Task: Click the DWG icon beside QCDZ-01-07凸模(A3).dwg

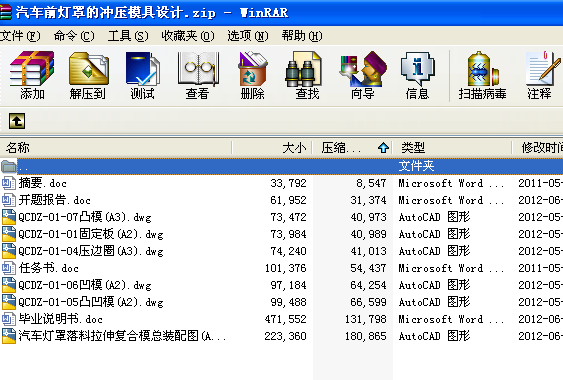Action: pyautogui.click(x=9, y=217)
